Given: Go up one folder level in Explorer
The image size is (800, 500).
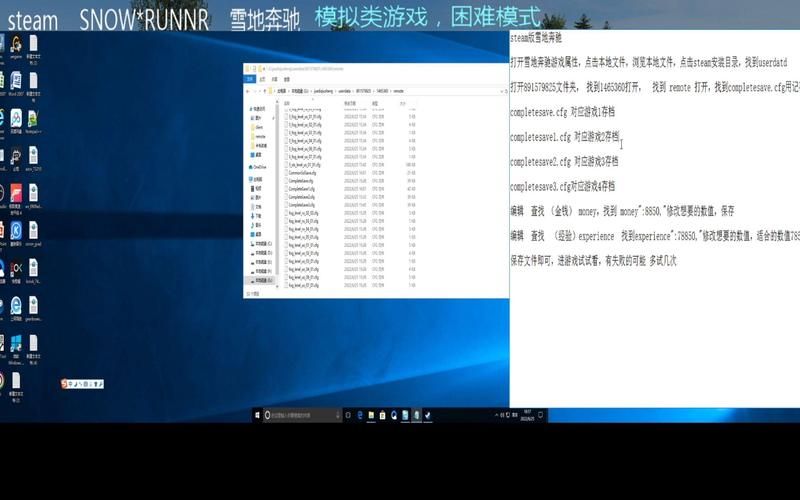Looking at the screenshot, I should [264, 91].
